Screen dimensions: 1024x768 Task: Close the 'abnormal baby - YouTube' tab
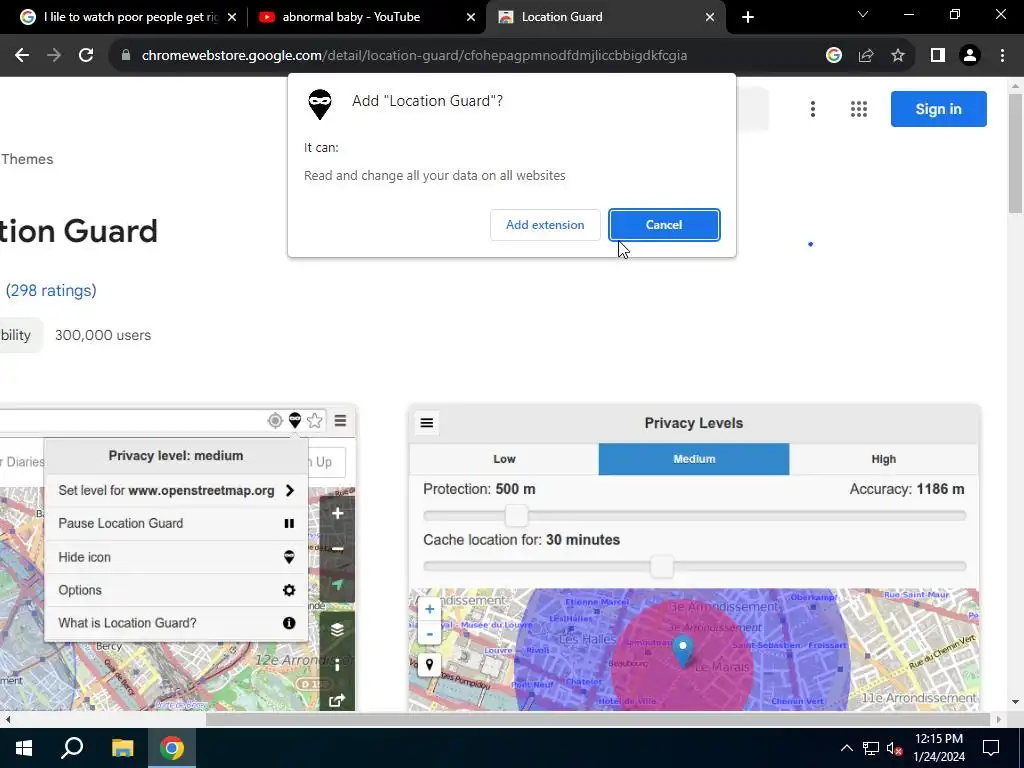tap(471, 17)
